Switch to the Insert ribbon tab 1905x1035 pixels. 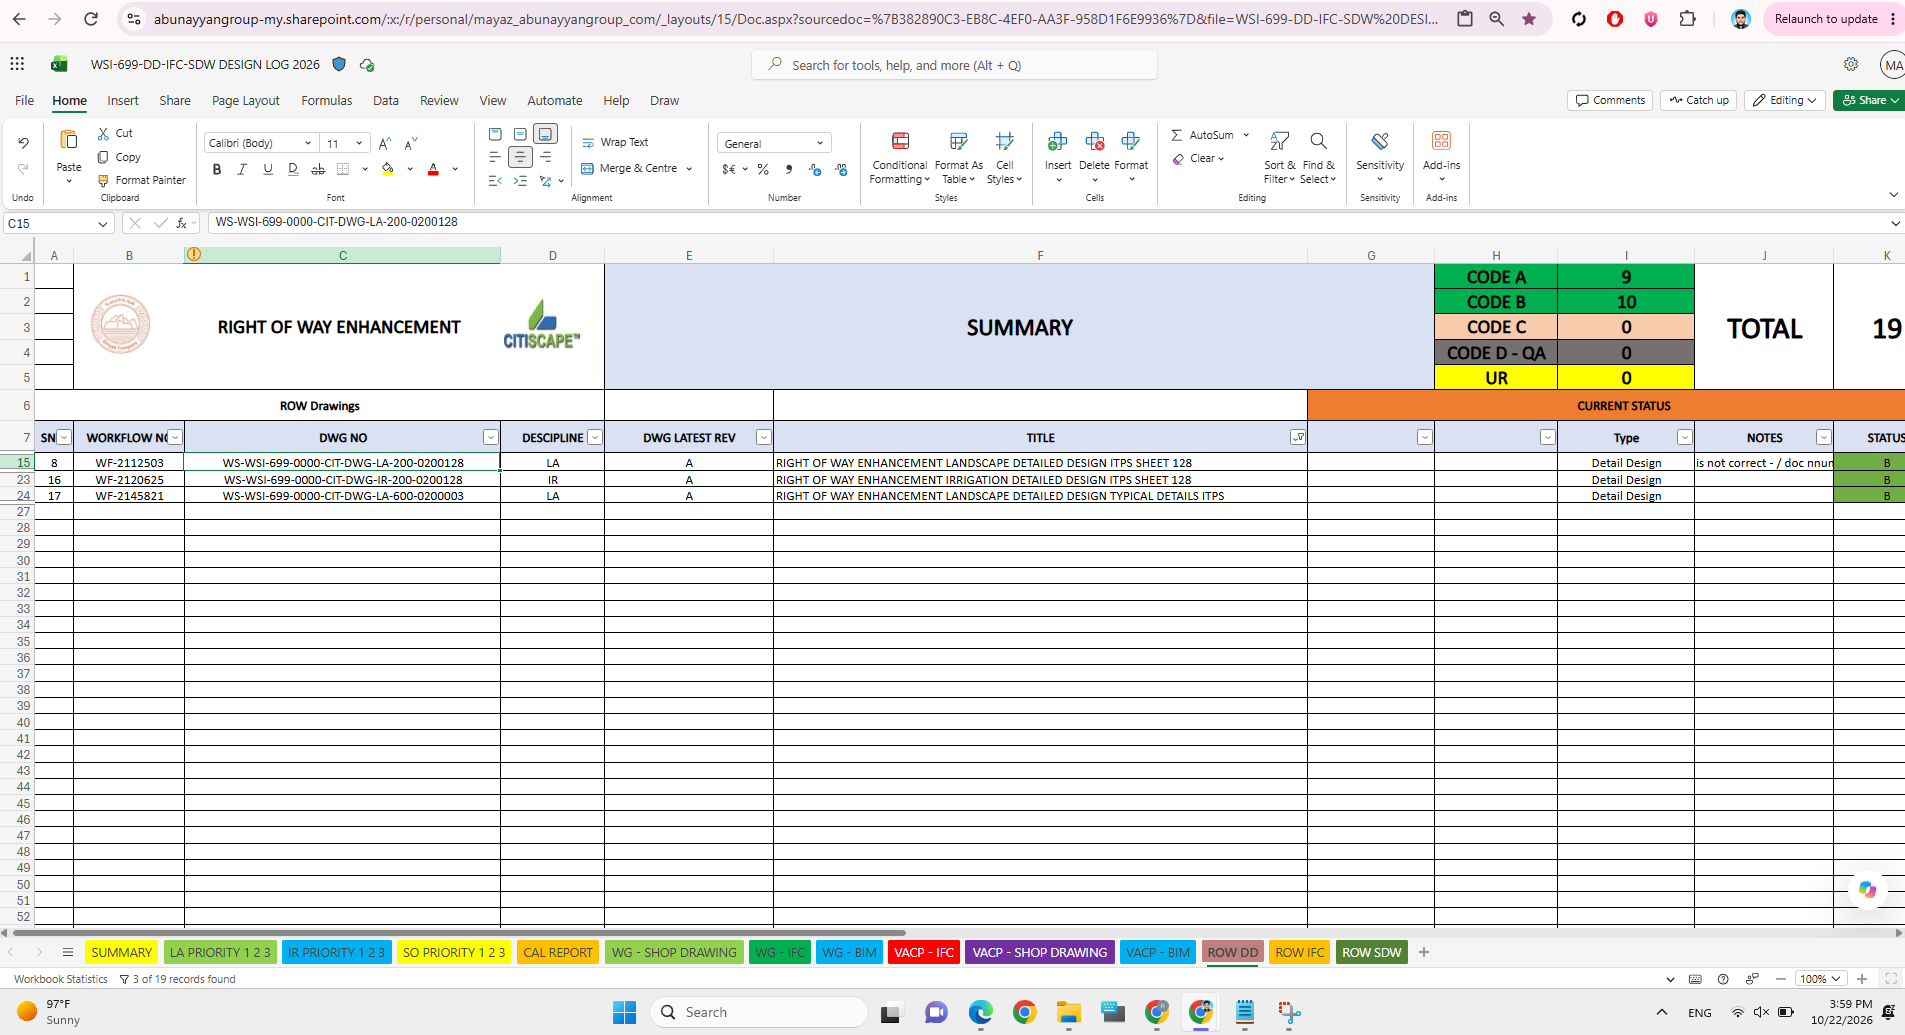[123, 101]
